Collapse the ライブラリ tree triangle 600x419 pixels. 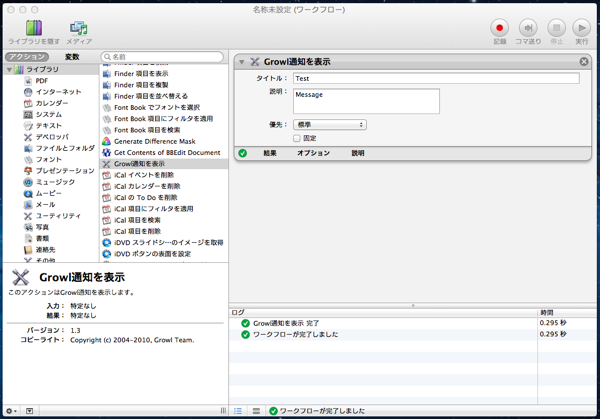coord(10,70)
